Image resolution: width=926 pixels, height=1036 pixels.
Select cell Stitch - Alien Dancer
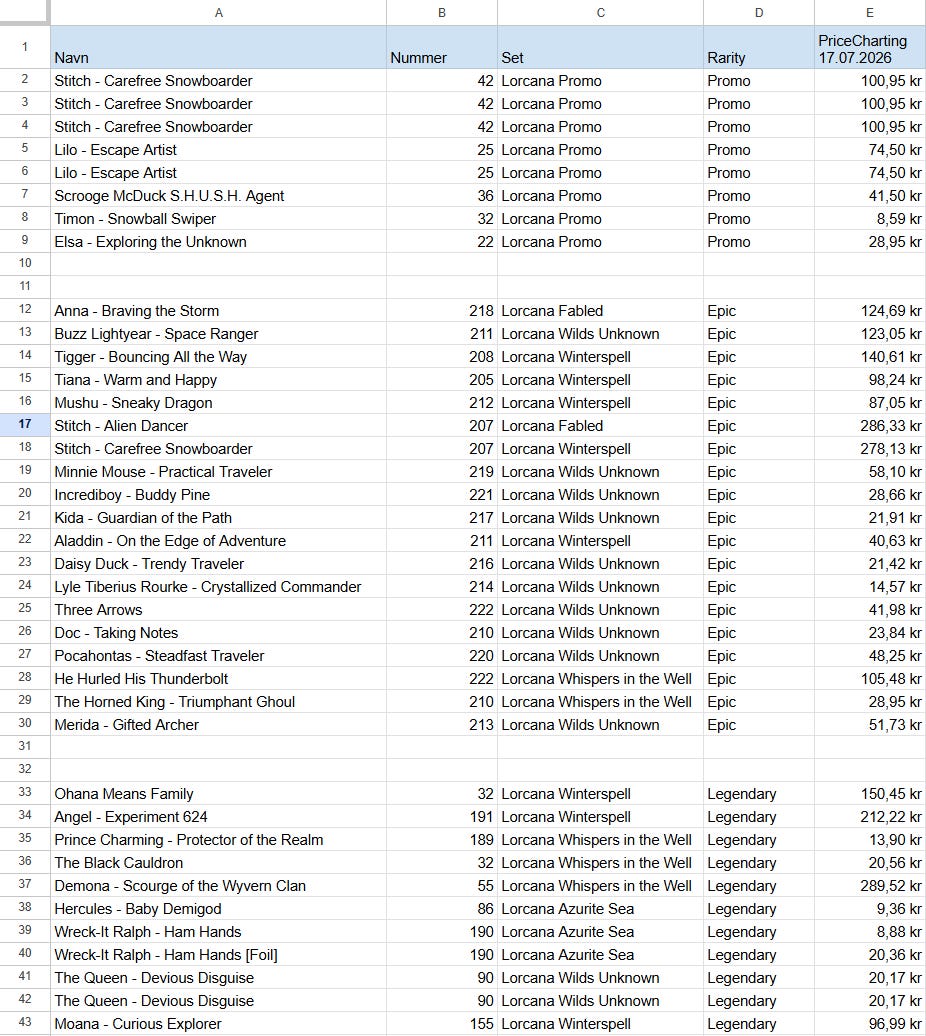(x=219, y=426)
